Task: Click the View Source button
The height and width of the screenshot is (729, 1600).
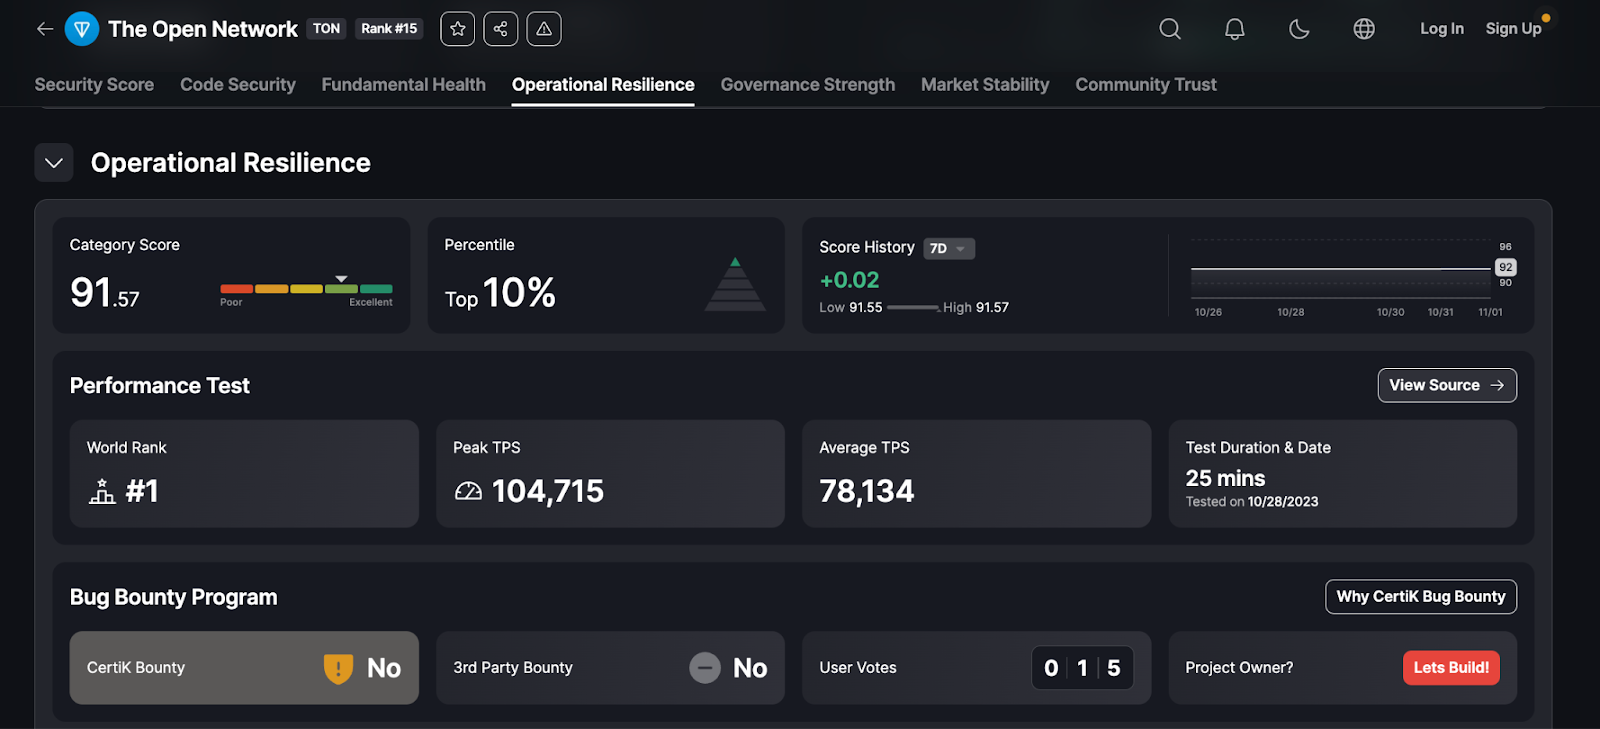Action: pos(1446,385)
